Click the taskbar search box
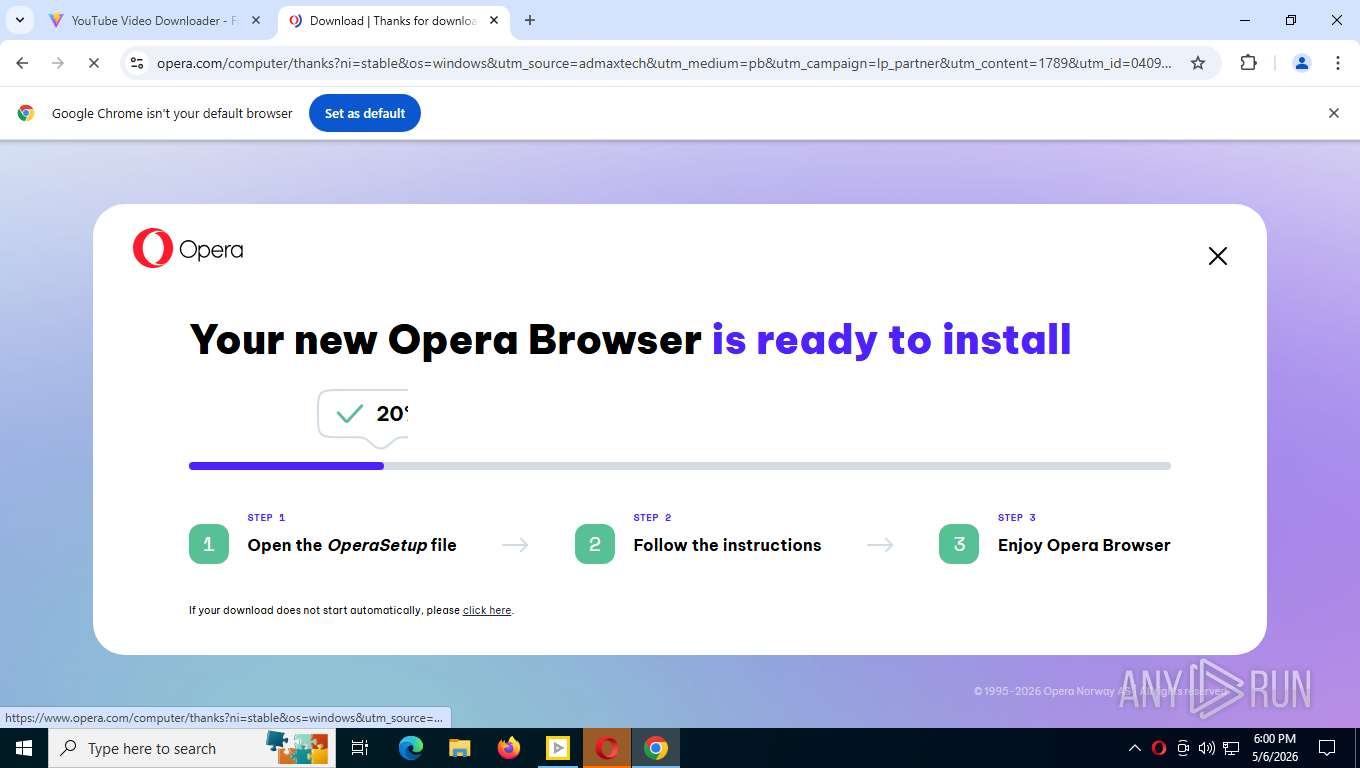 (190, 748)
